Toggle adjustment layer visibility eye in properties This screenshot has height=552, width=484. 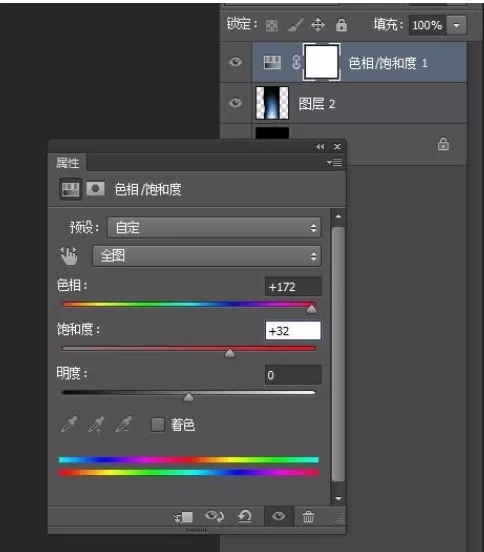[278, 516]
